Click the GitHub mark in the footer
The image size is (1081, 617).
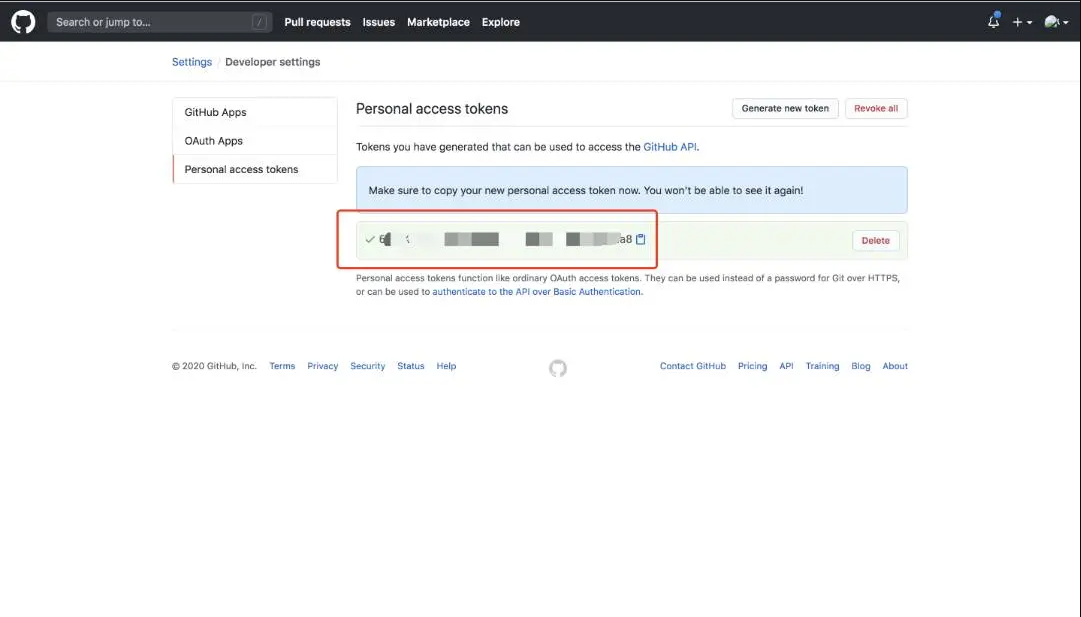click(558, 368)
